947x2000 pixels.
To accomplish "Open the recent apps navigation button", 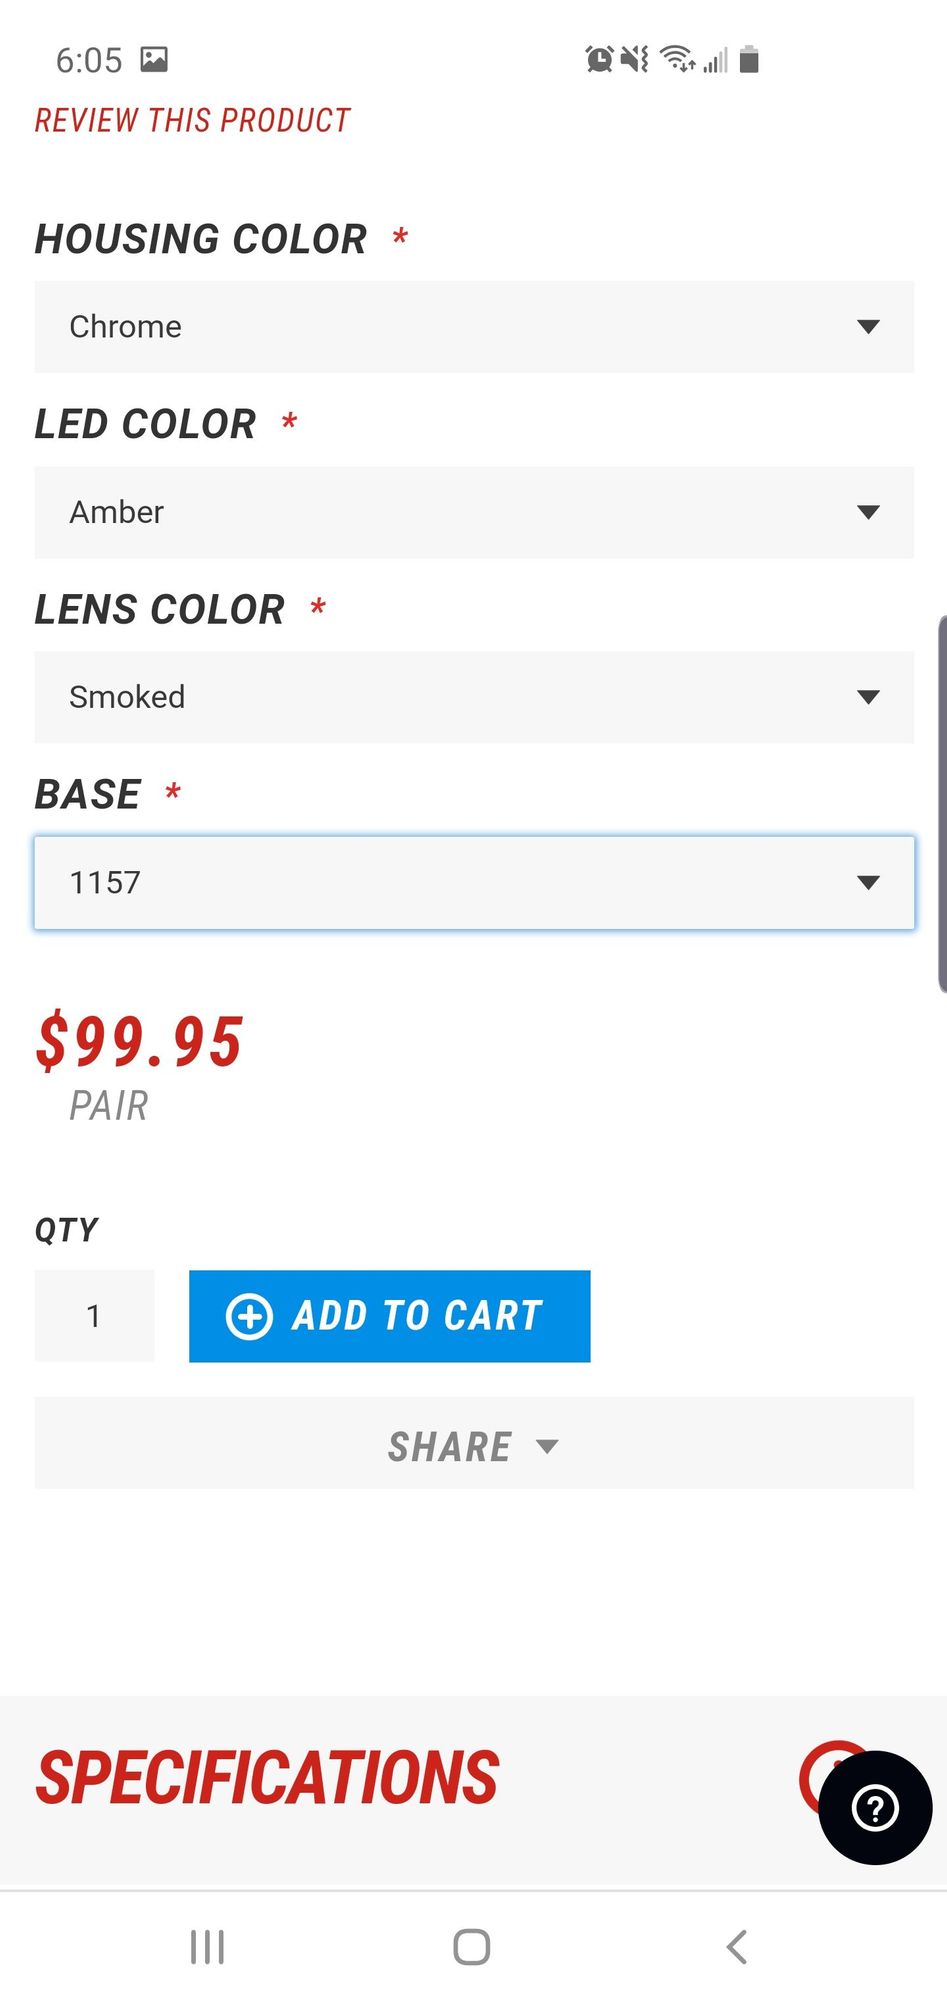I will tap(207, 1947).
